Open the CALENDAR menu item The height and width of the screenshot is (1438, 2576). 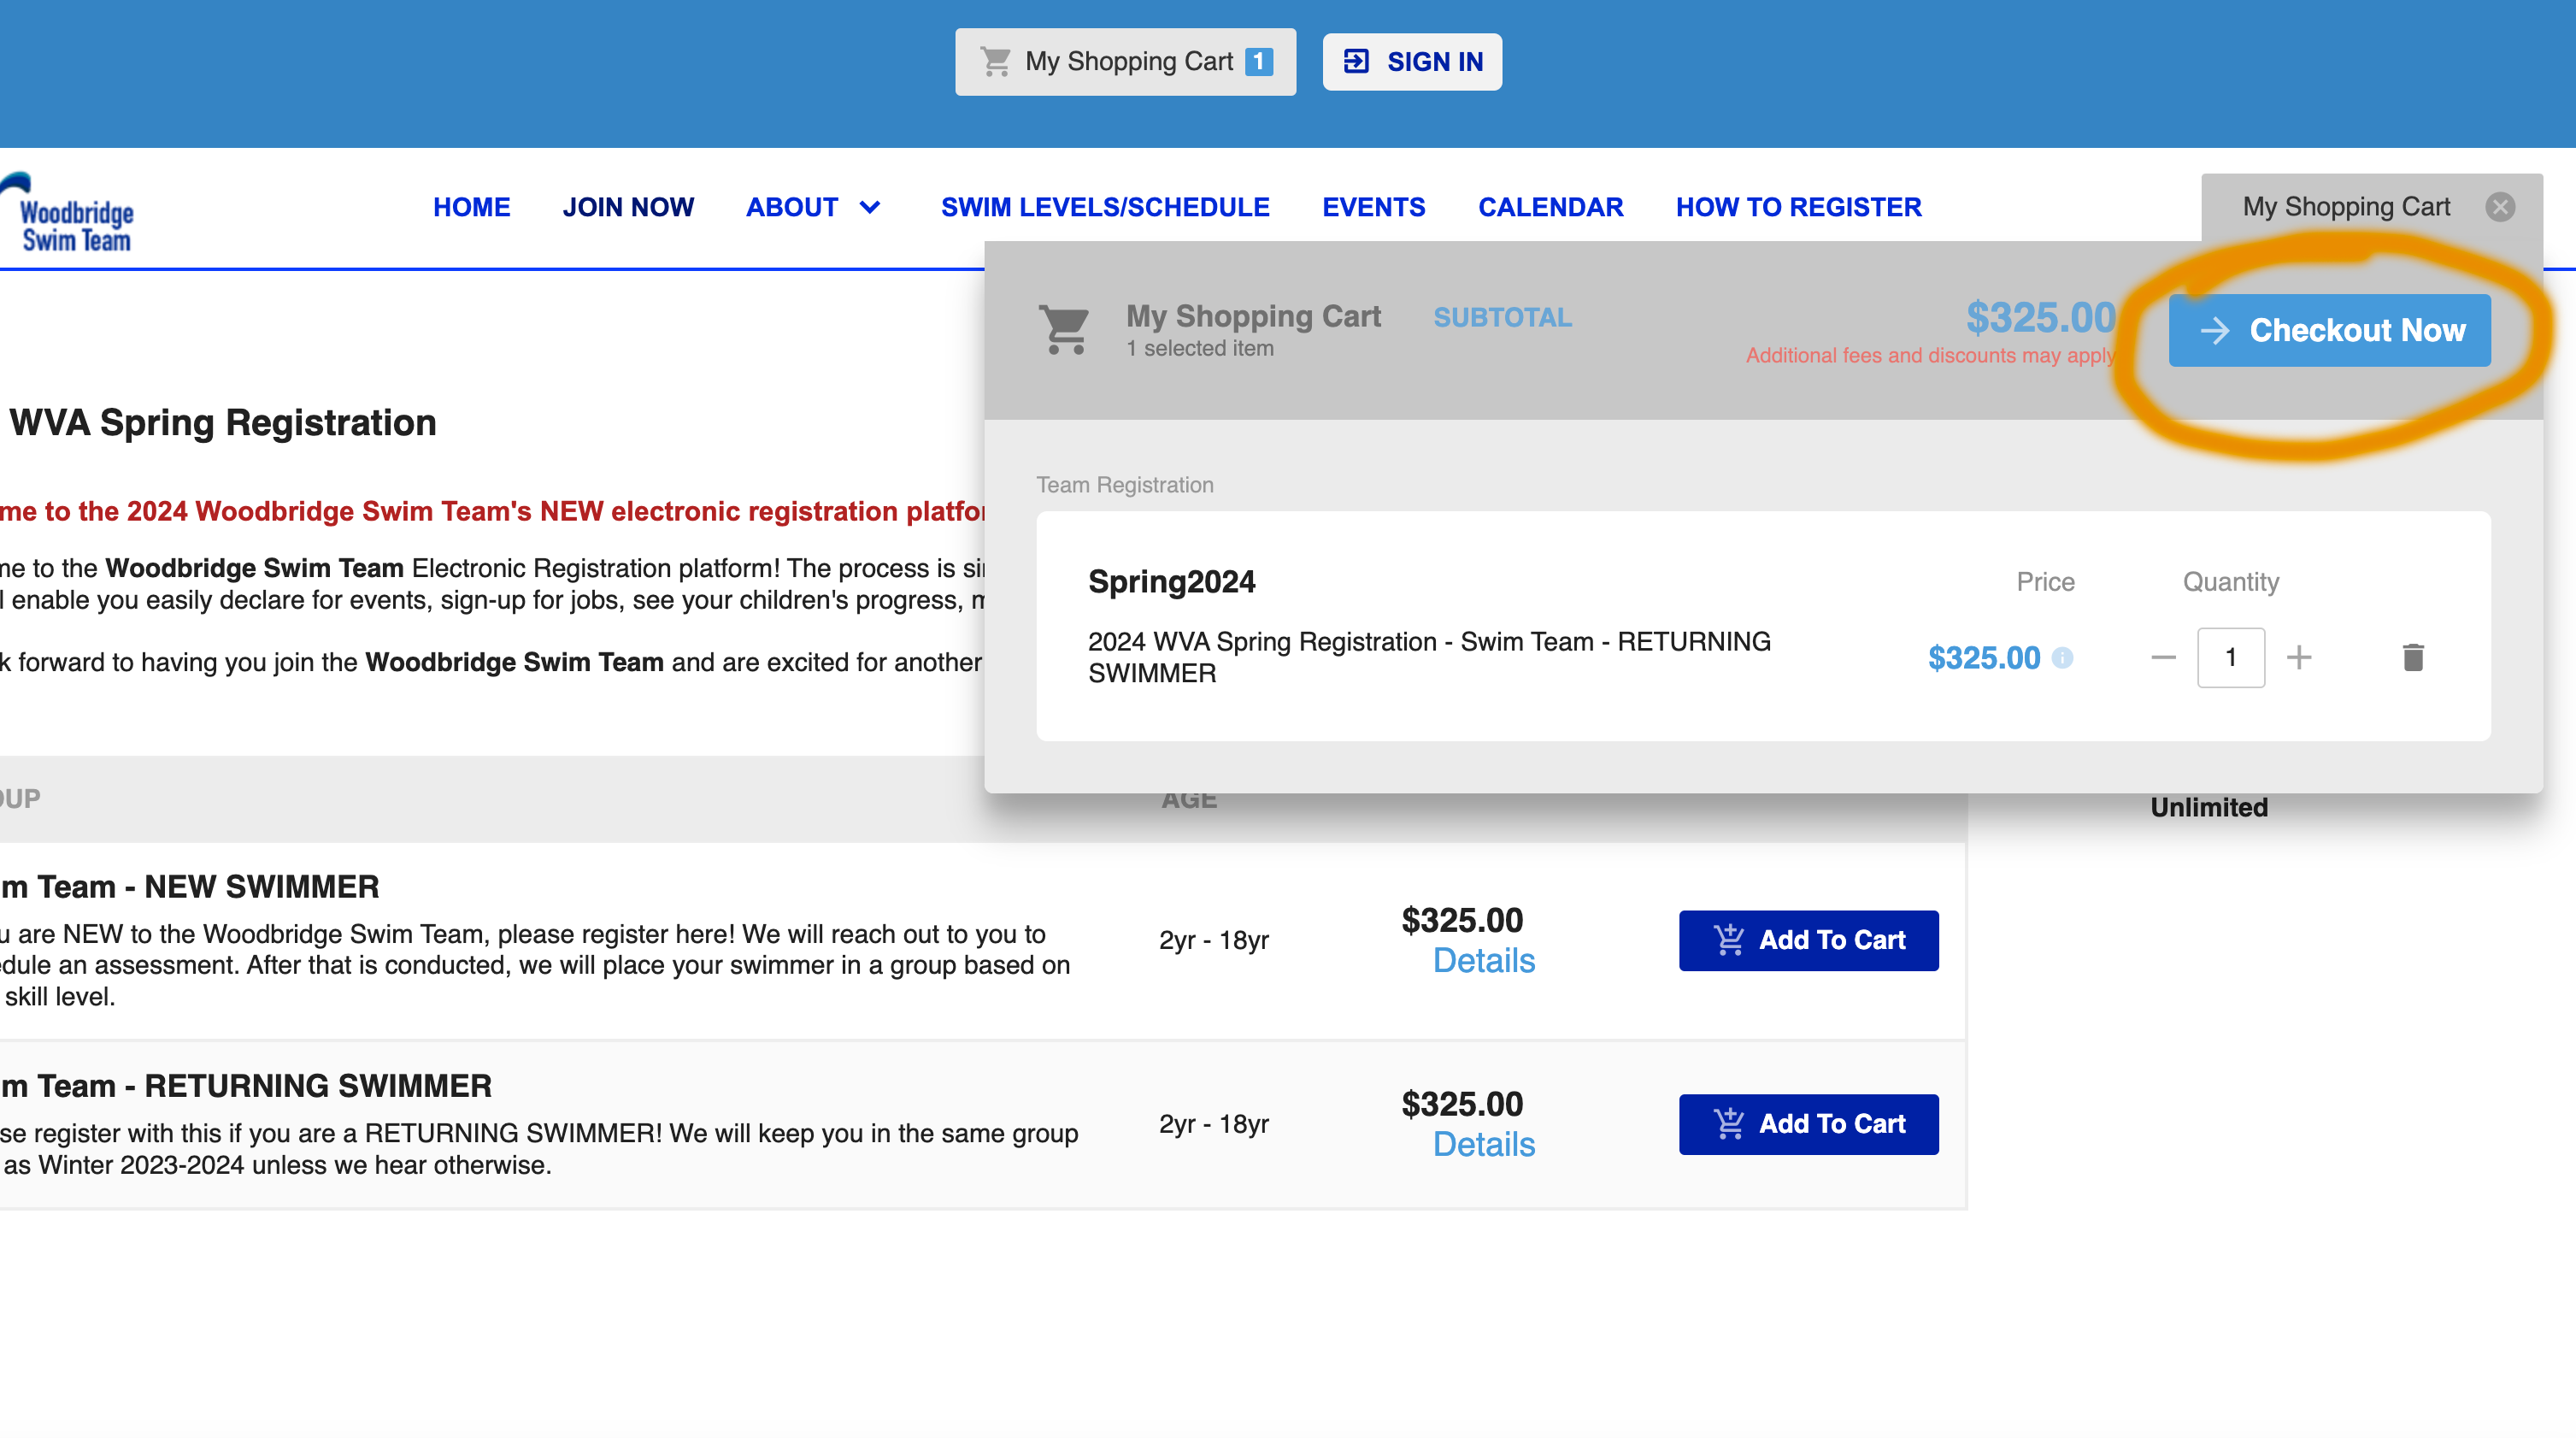pyautogui.click(x=1550, y=207)
